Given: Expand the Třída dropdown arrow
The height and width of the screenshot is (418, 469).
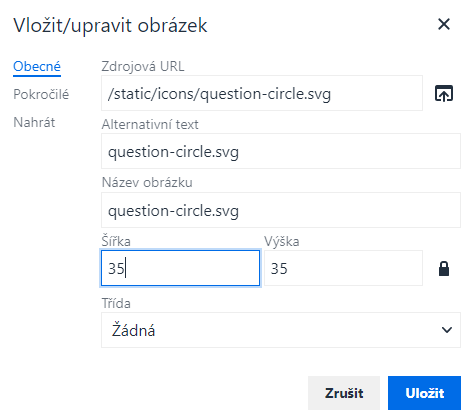Looking at the screenshot, I should [447, 330].
